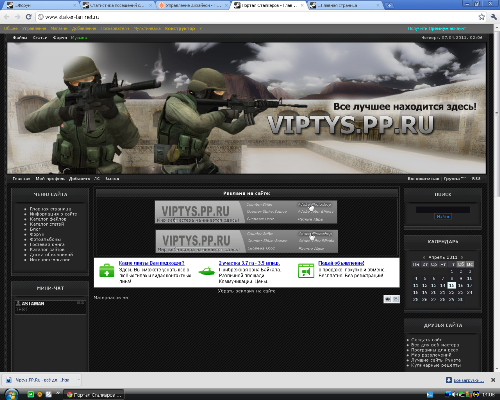Open the Форум link in top navigation

(x=60, y=38)
